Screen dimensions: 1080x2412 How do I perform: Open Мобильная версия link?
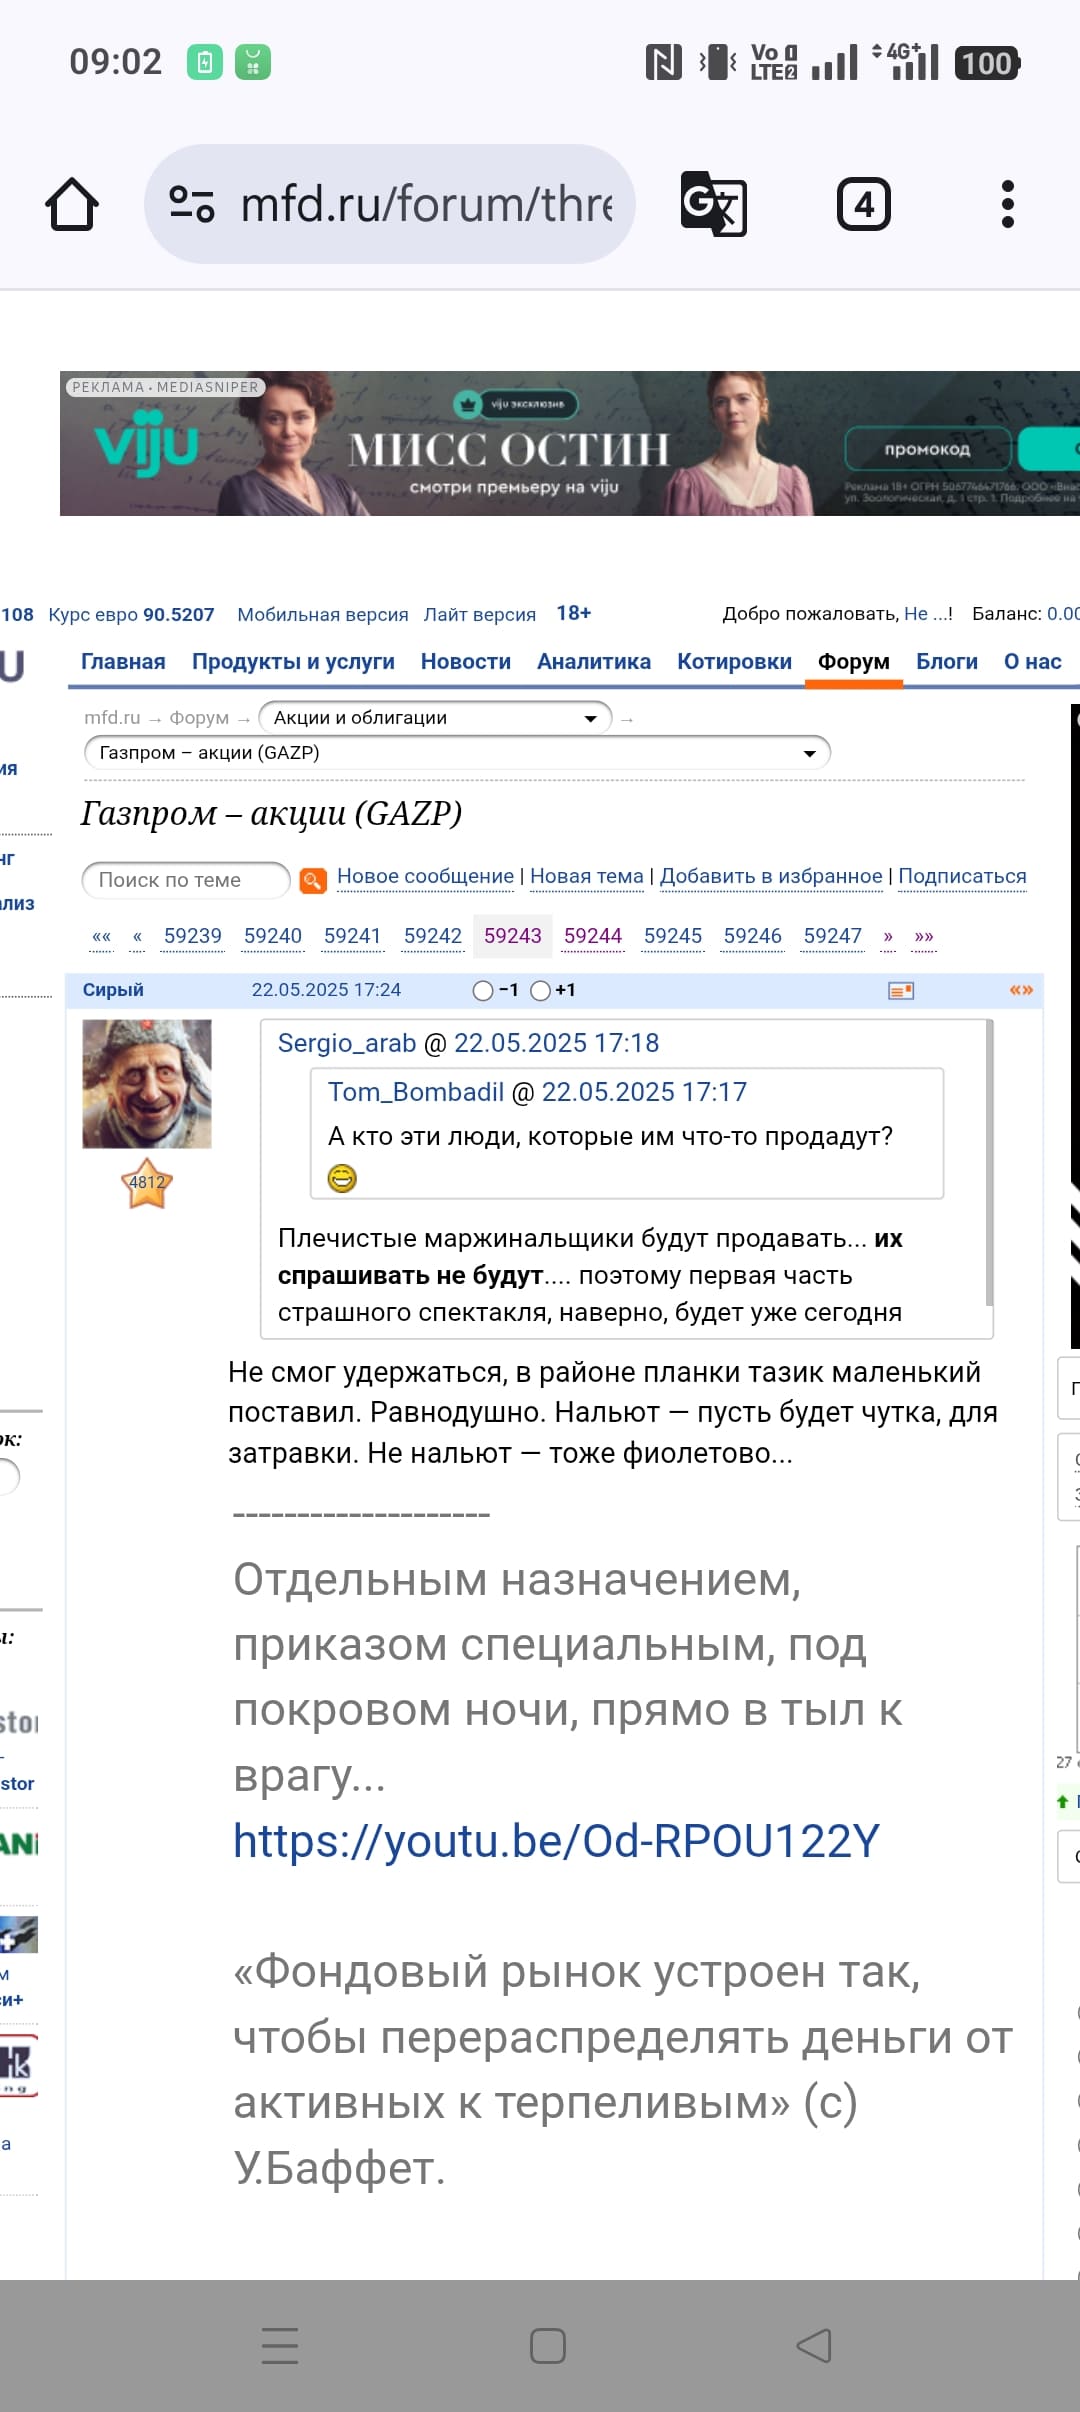pyautogui.click(x=323, y=614)
